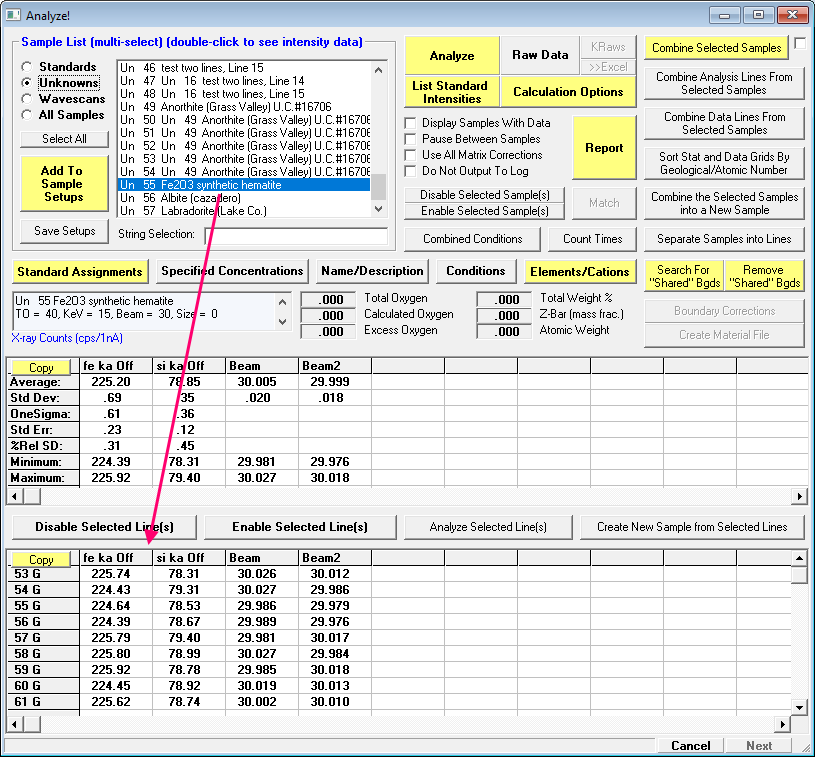Open Standard Assignments dialog
Image resolution: width=815 pixels, height=757 pixels.
[x=80, y=271]
